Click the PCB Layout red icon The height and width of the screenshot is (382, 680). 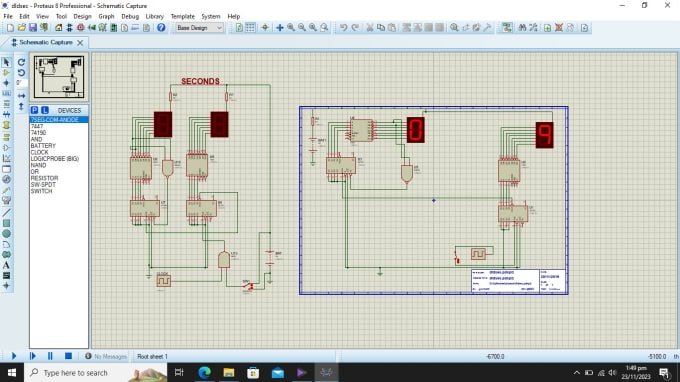pos(81,28)
